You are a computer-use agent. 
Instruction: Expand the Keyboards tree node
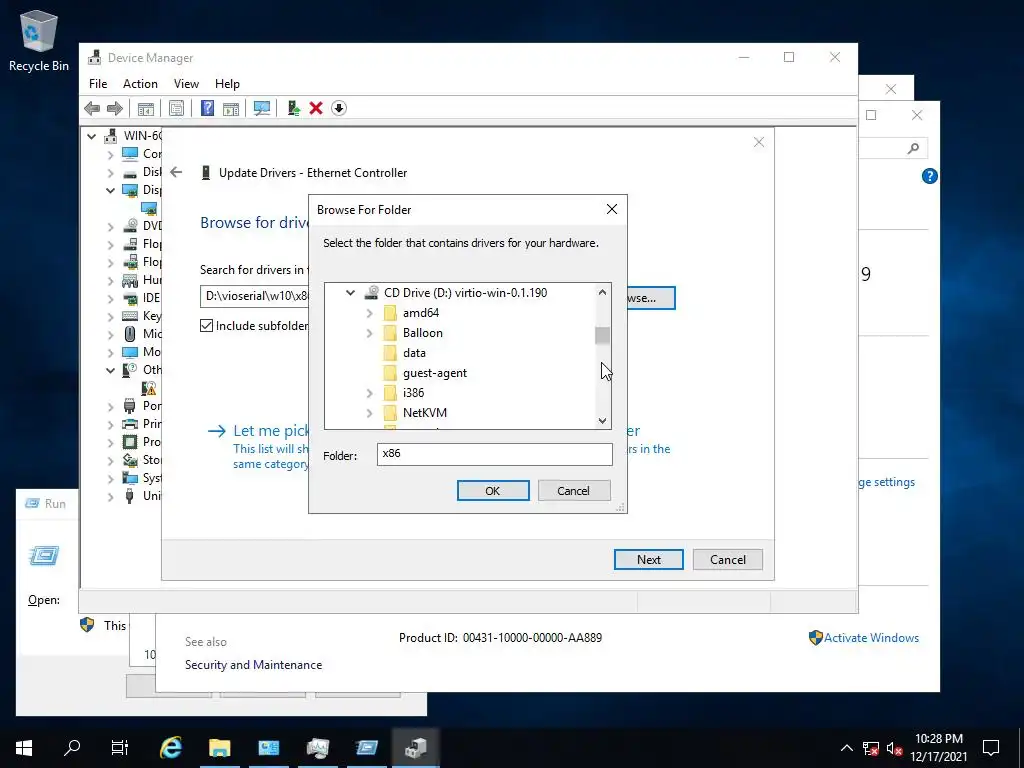tap(110, 317)
